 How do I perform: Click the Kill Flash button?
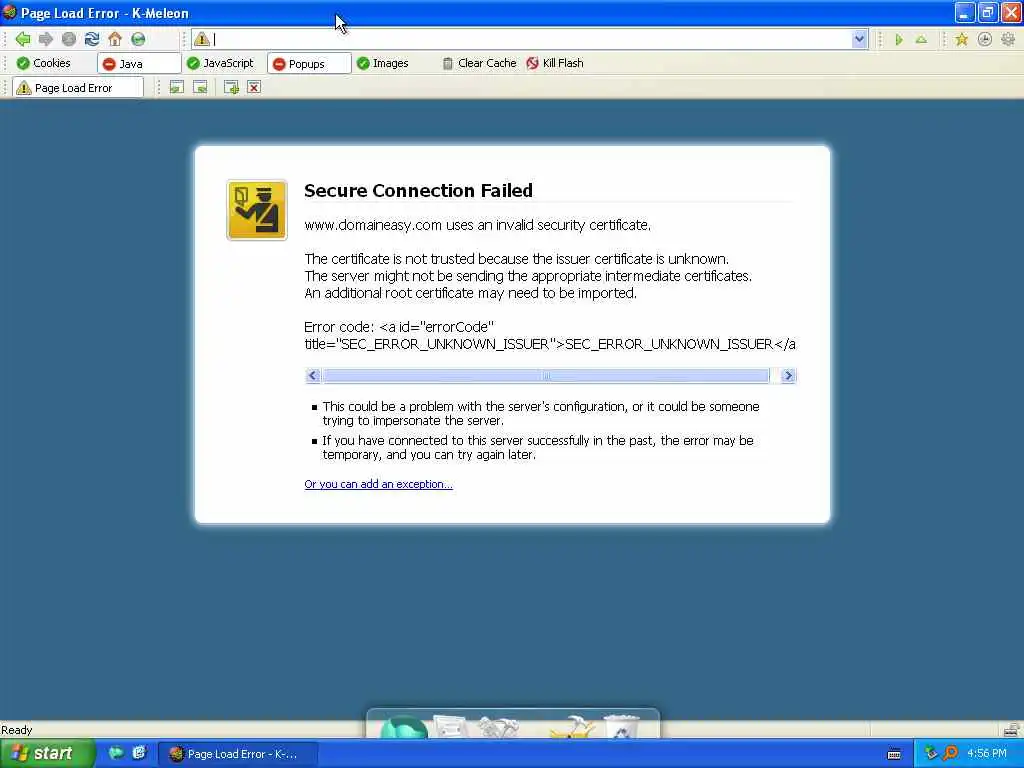[555, 63]
